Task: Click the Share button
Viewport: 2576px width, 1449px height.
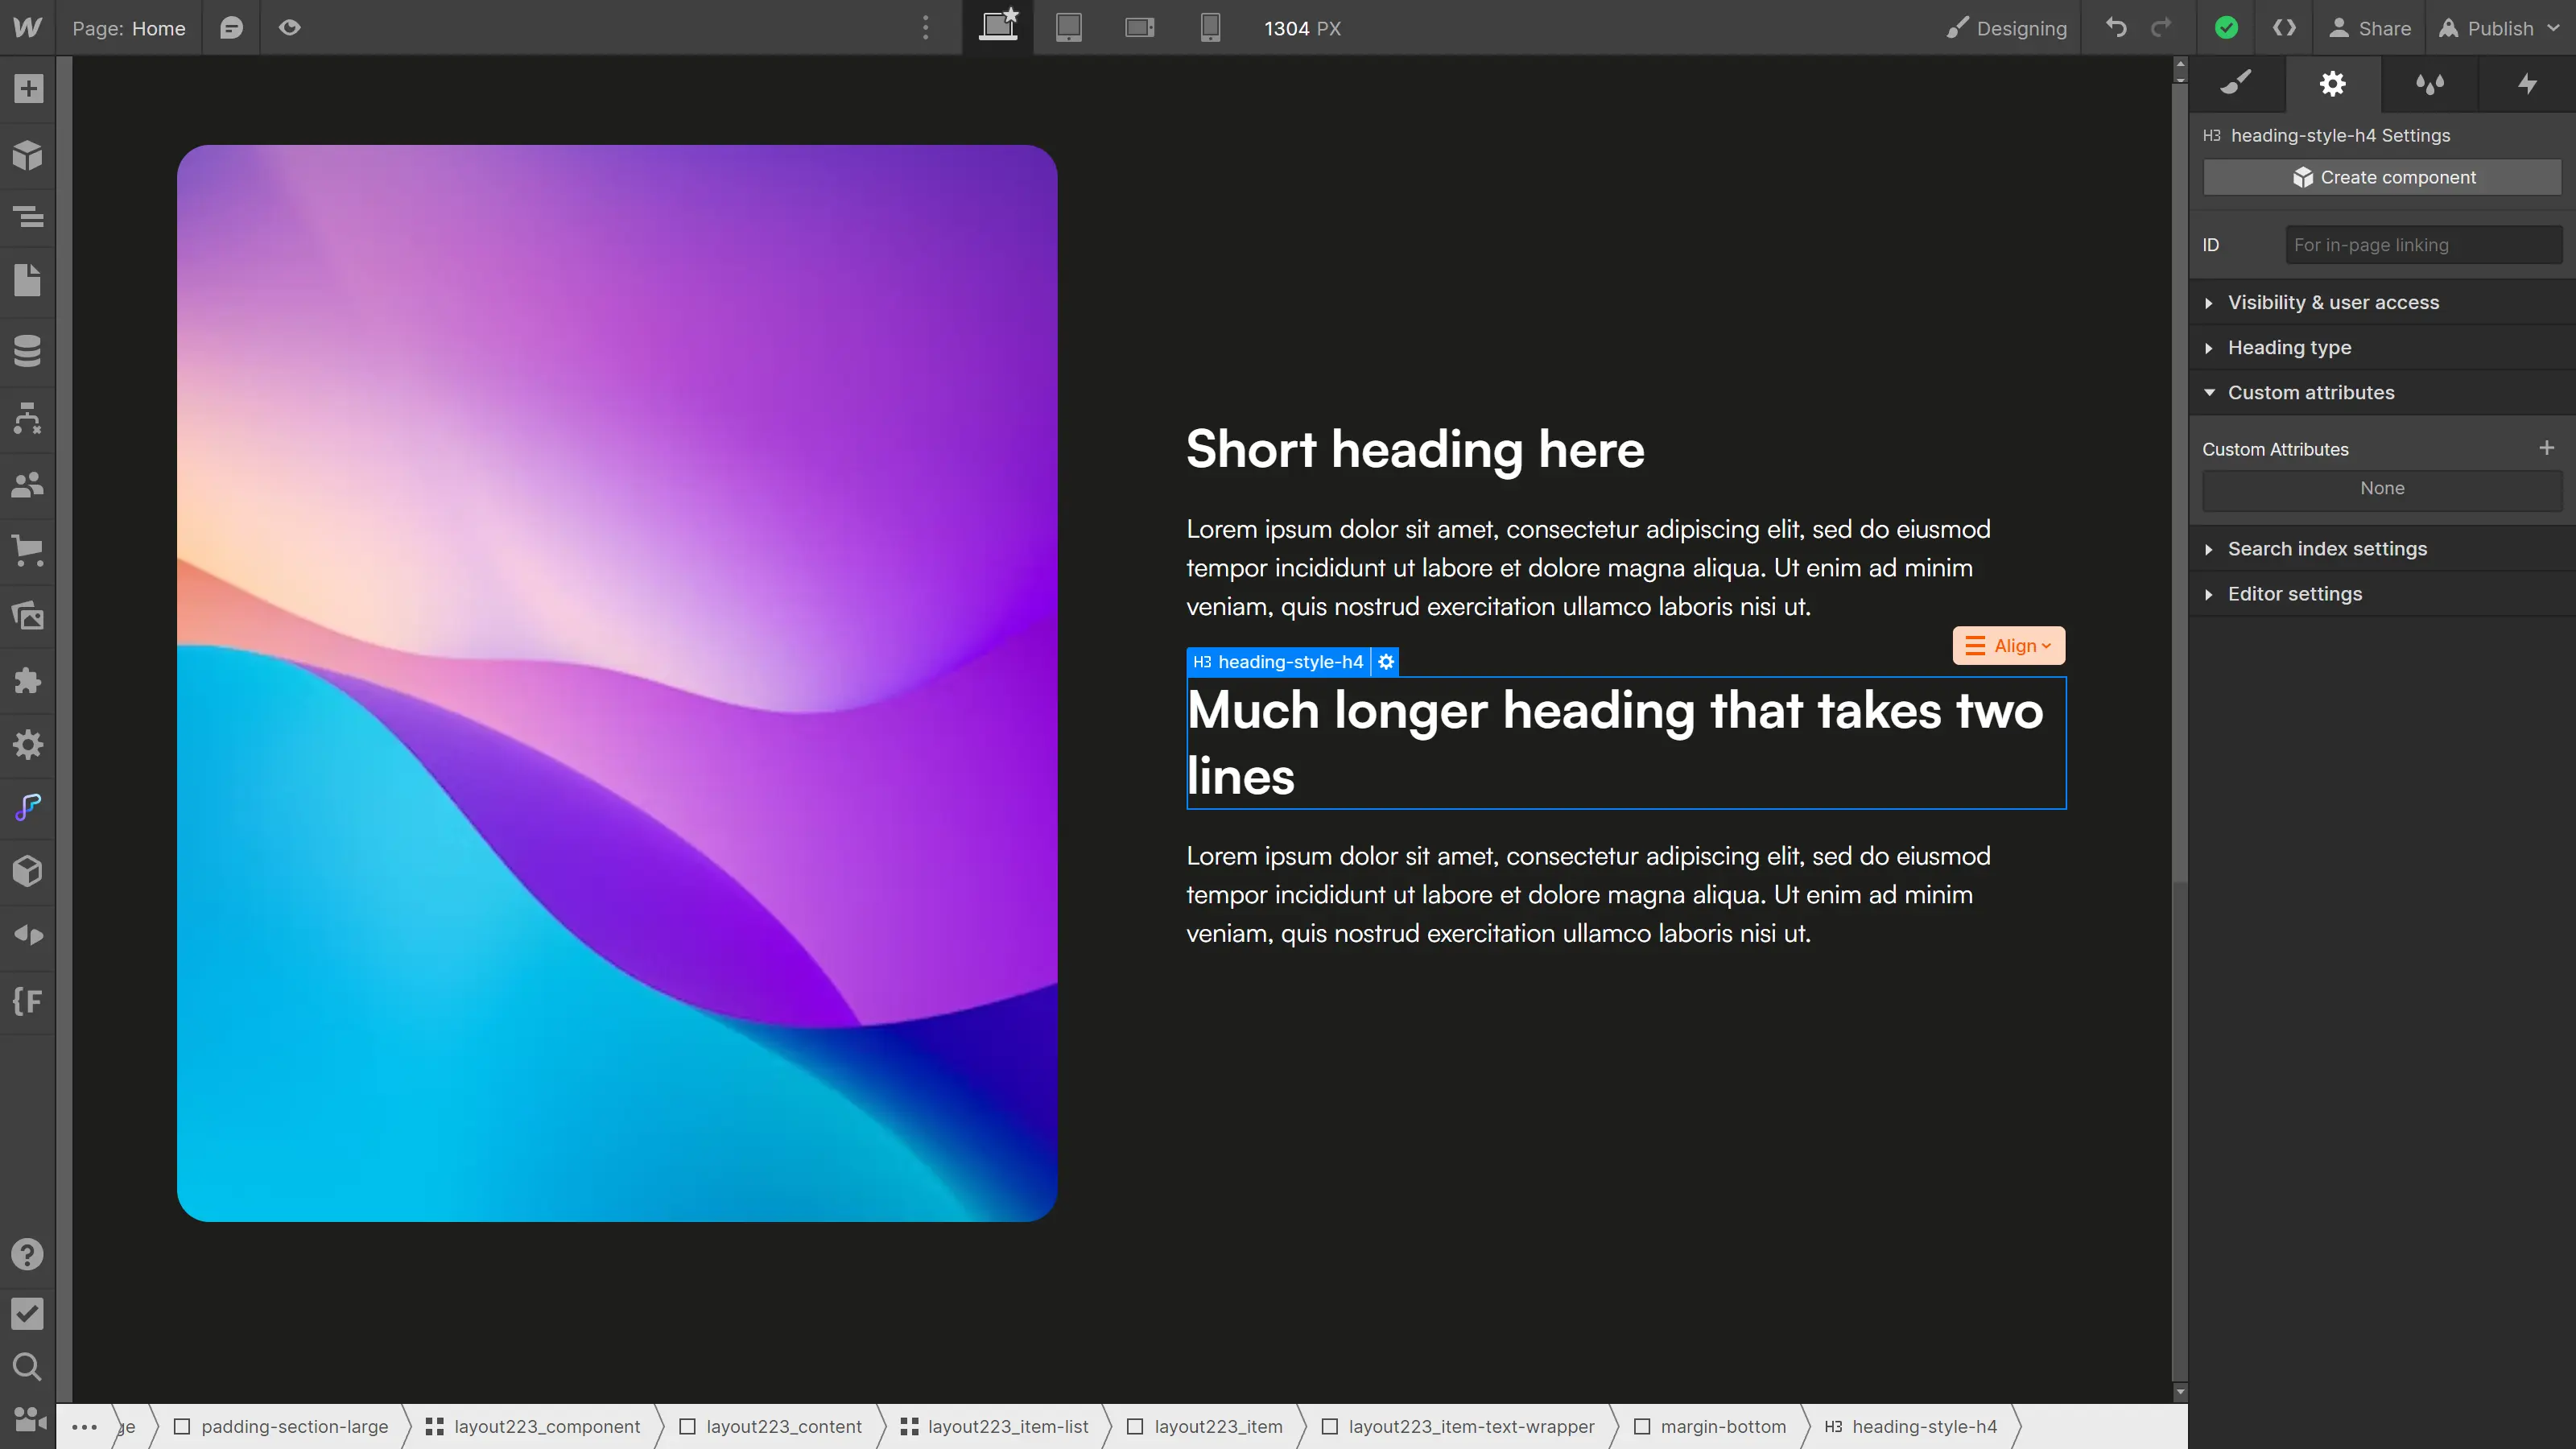Action: (x=2371, y=28)
